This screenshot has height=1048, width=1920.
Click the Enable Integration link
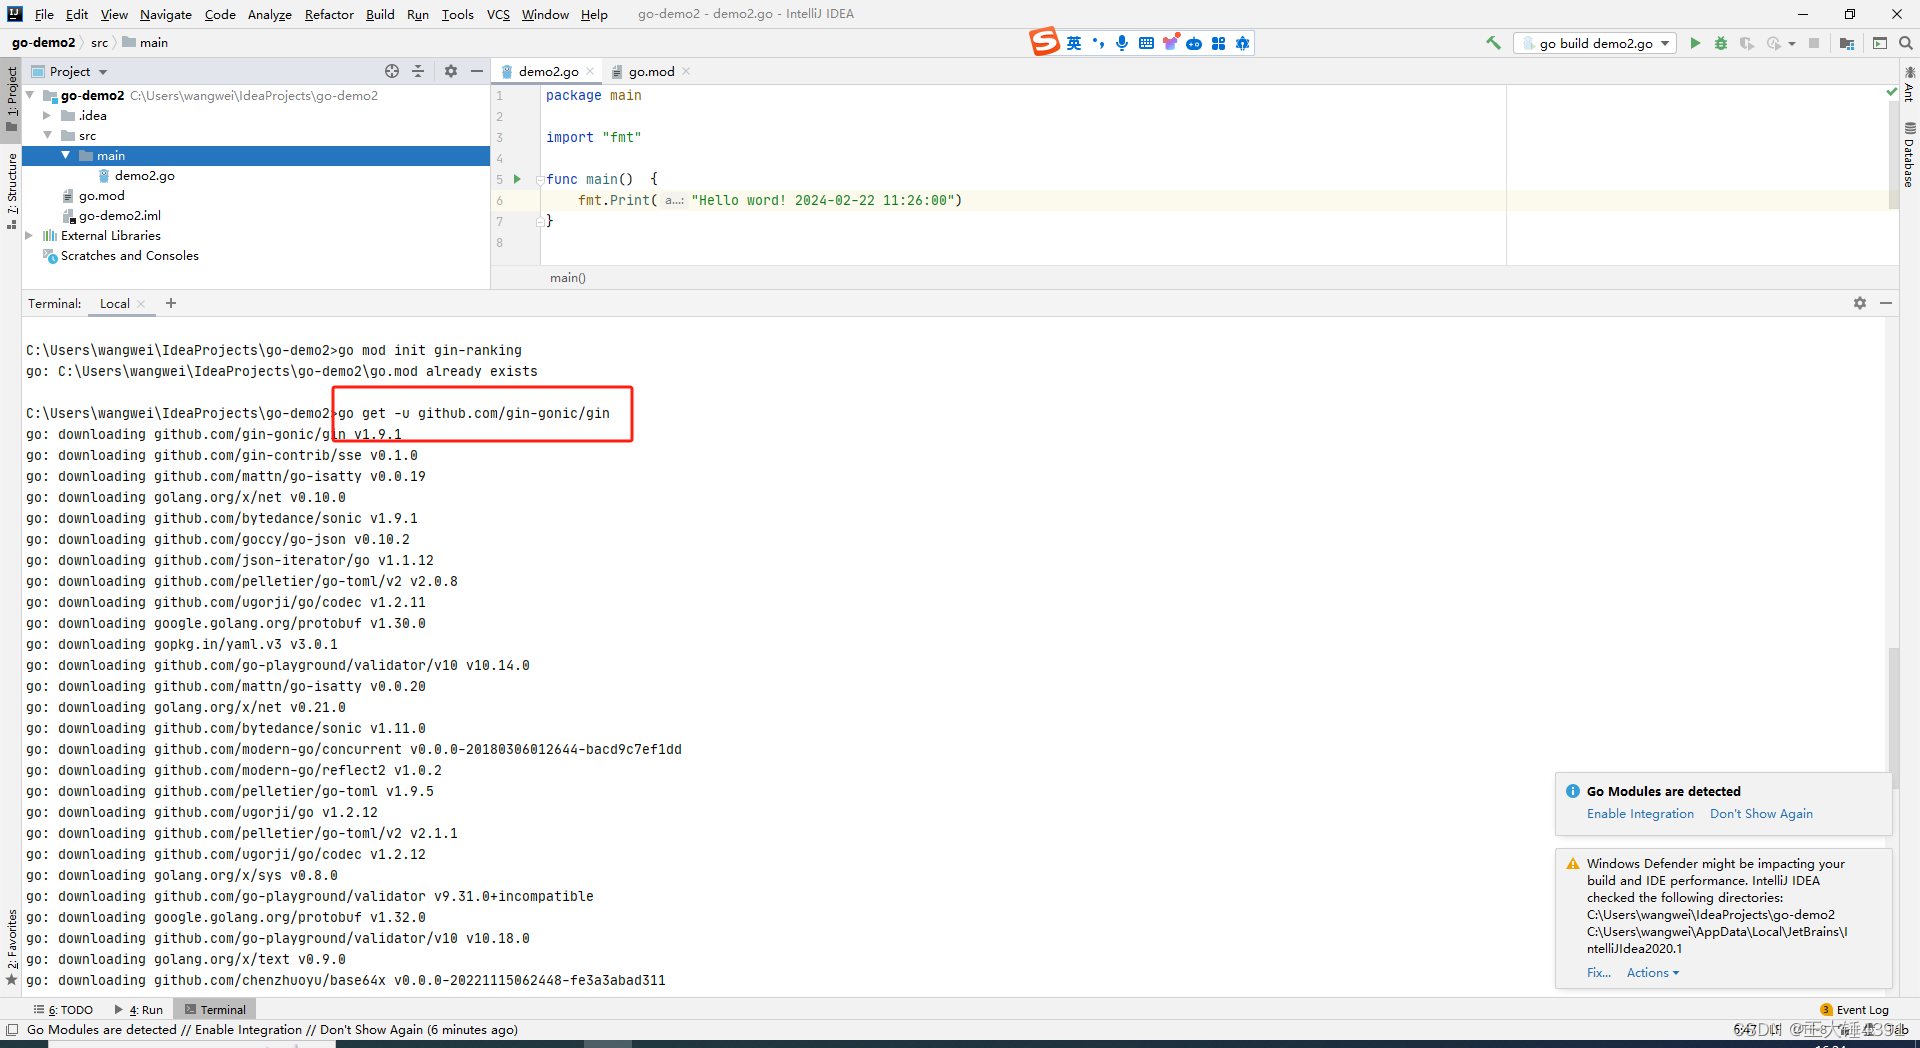(1640, 813)
